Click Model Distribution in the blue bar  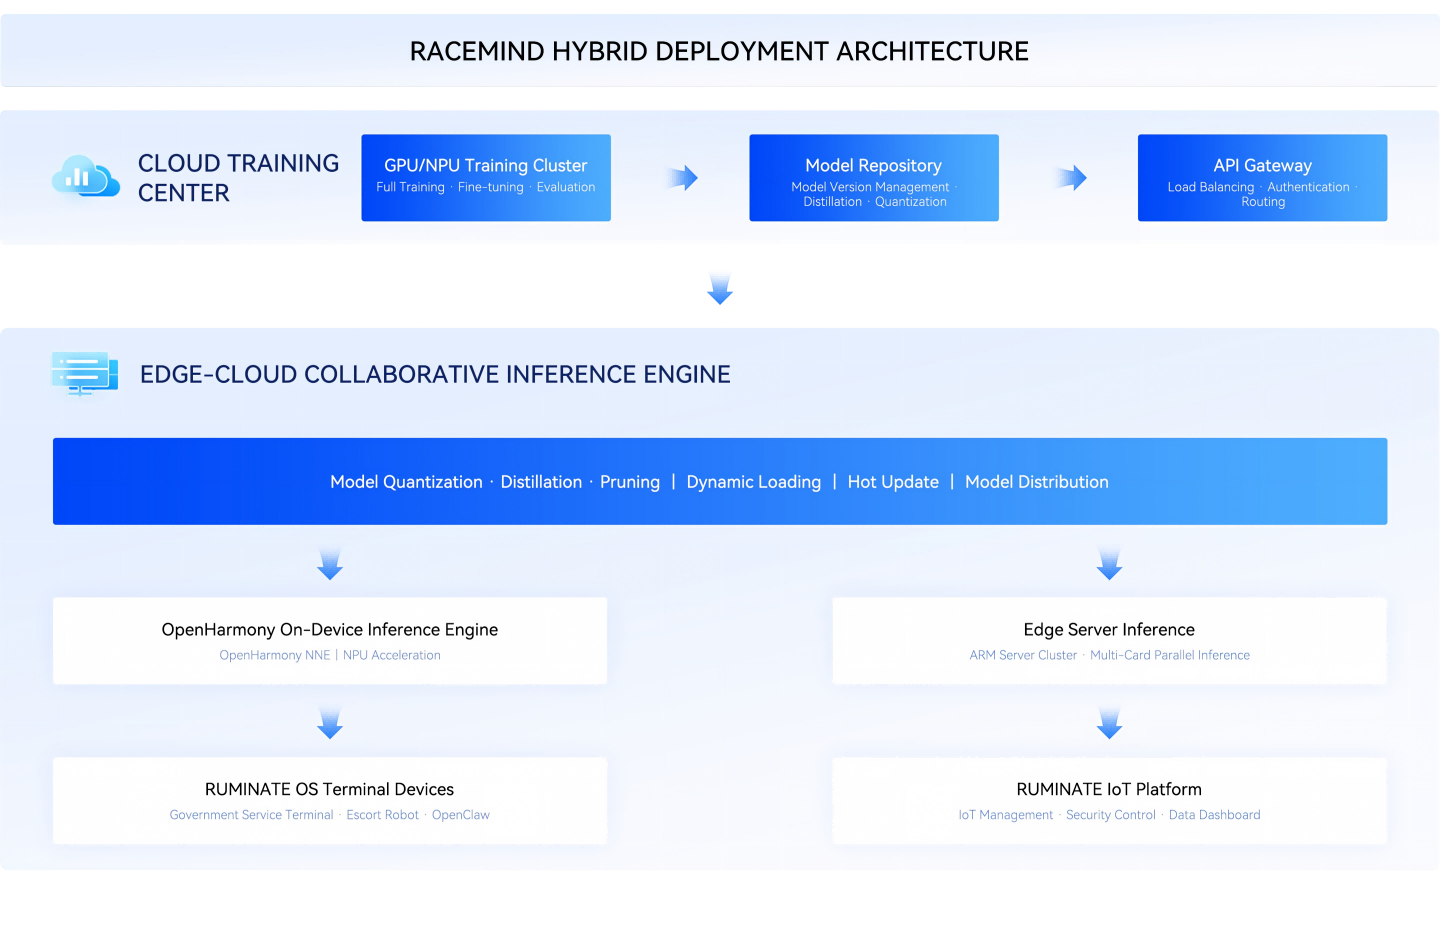1037,482
